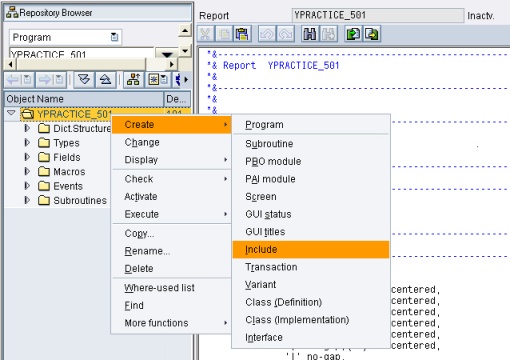Click the Undo arrow icon
This screenshot has width=510, height=360.
pos(267,34)
